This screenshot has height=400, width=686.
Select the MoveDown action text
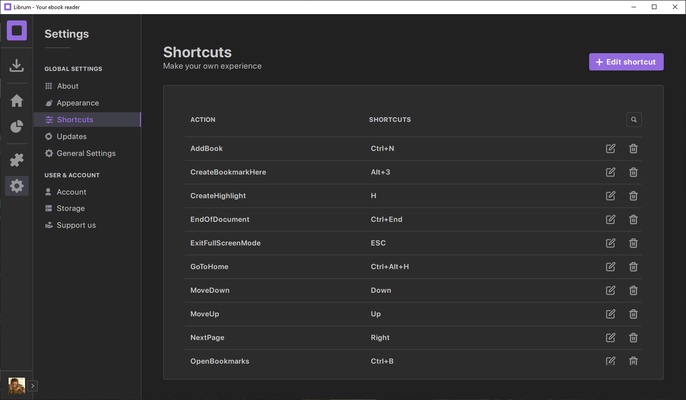210,290
